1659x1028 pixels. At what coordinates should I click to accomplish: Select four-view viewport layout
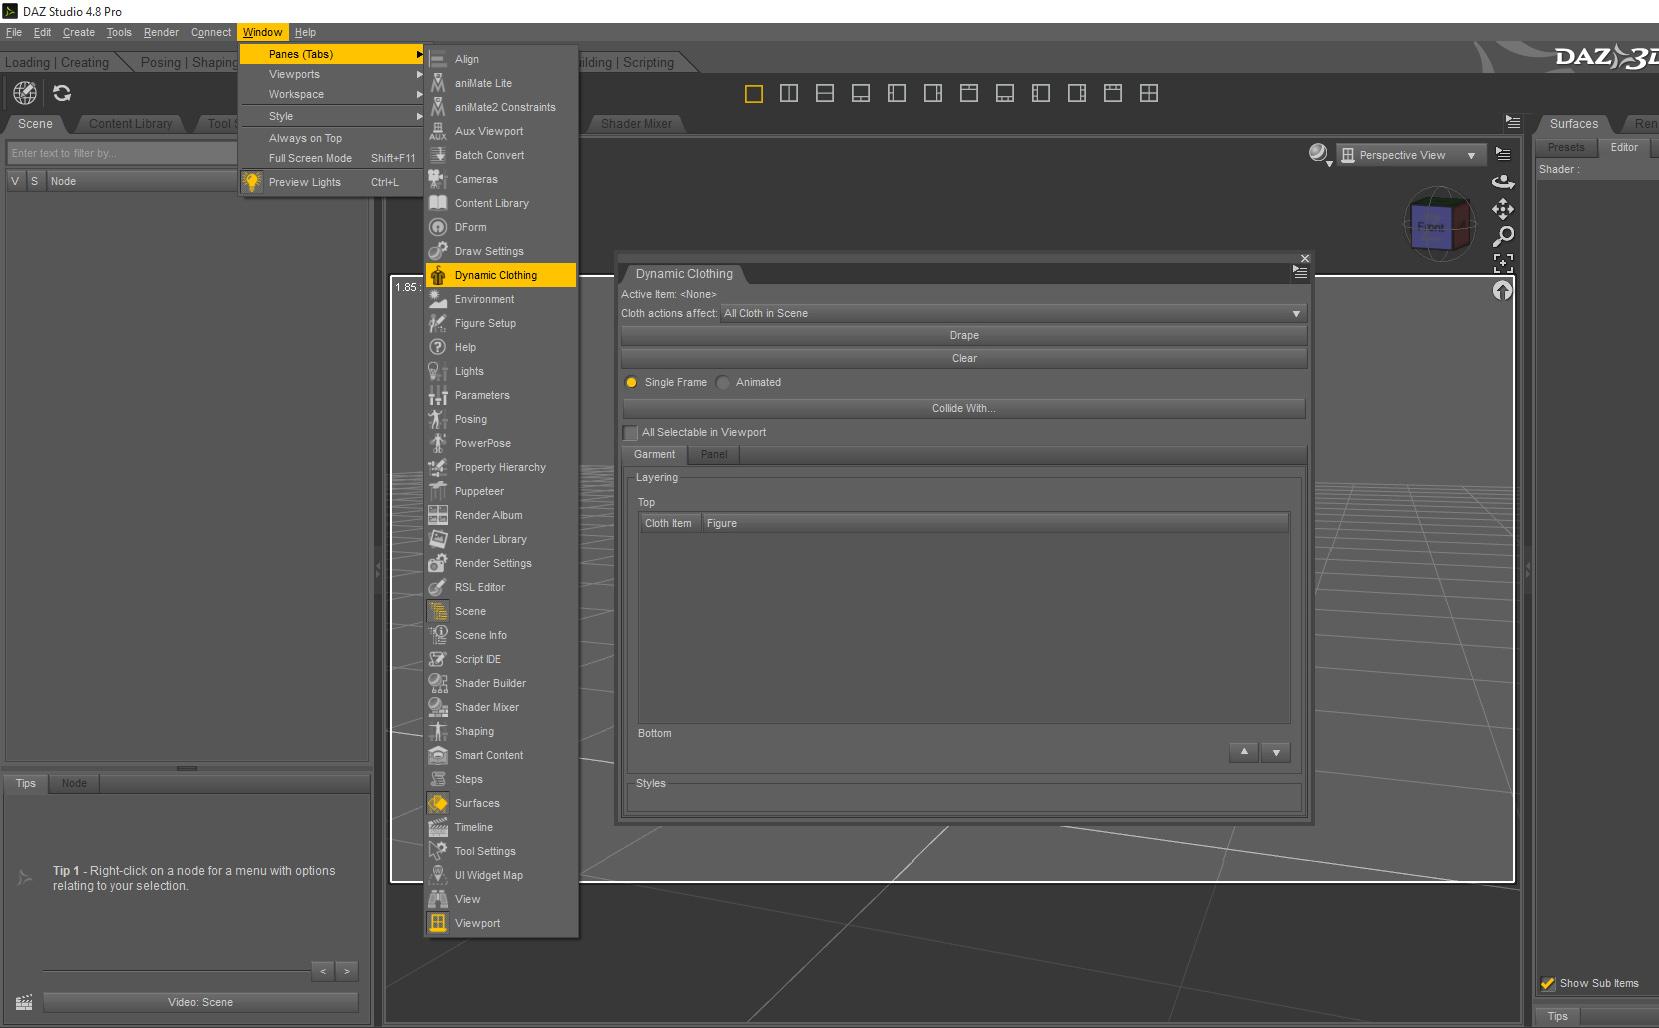tap(1149, 93)
